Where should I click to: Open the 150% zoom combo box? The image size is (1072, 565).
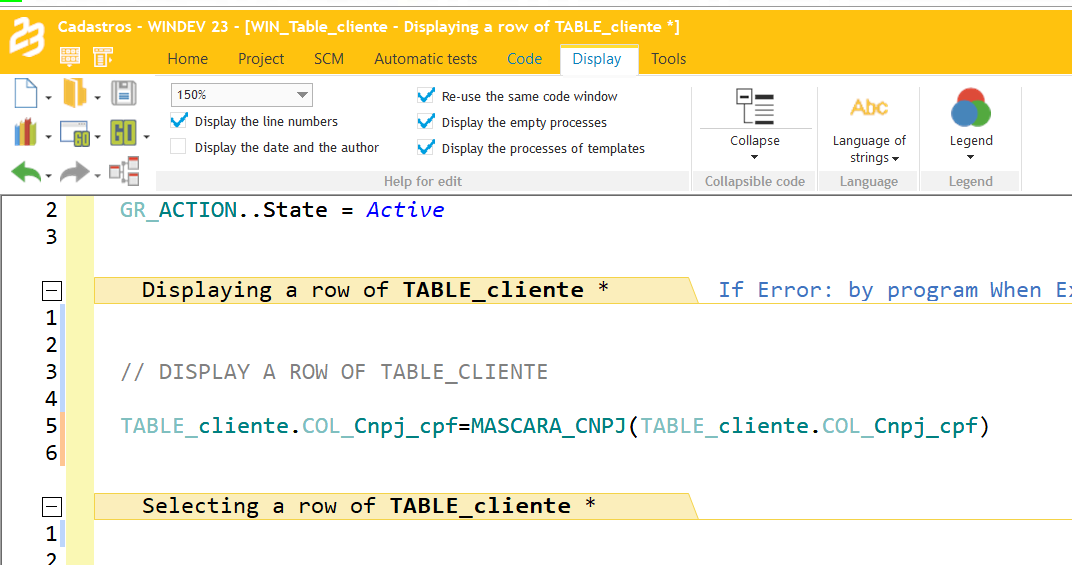(x=242, y=94)
